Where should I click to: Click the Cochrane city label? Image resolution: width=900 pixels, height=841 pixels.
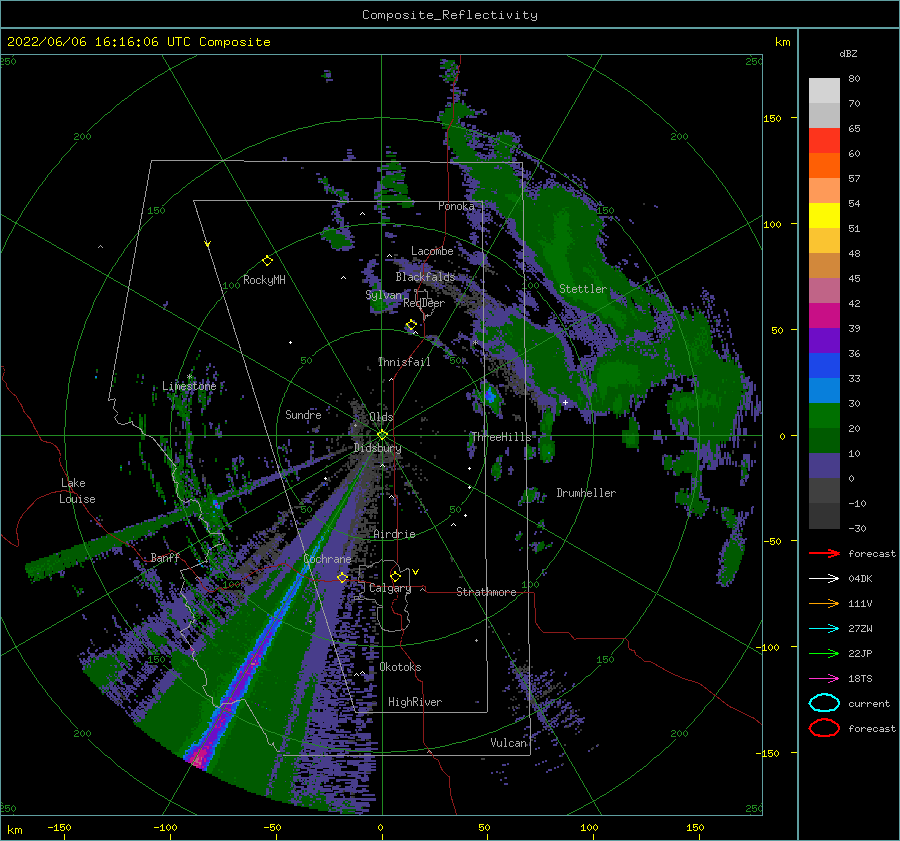[327, 559]
